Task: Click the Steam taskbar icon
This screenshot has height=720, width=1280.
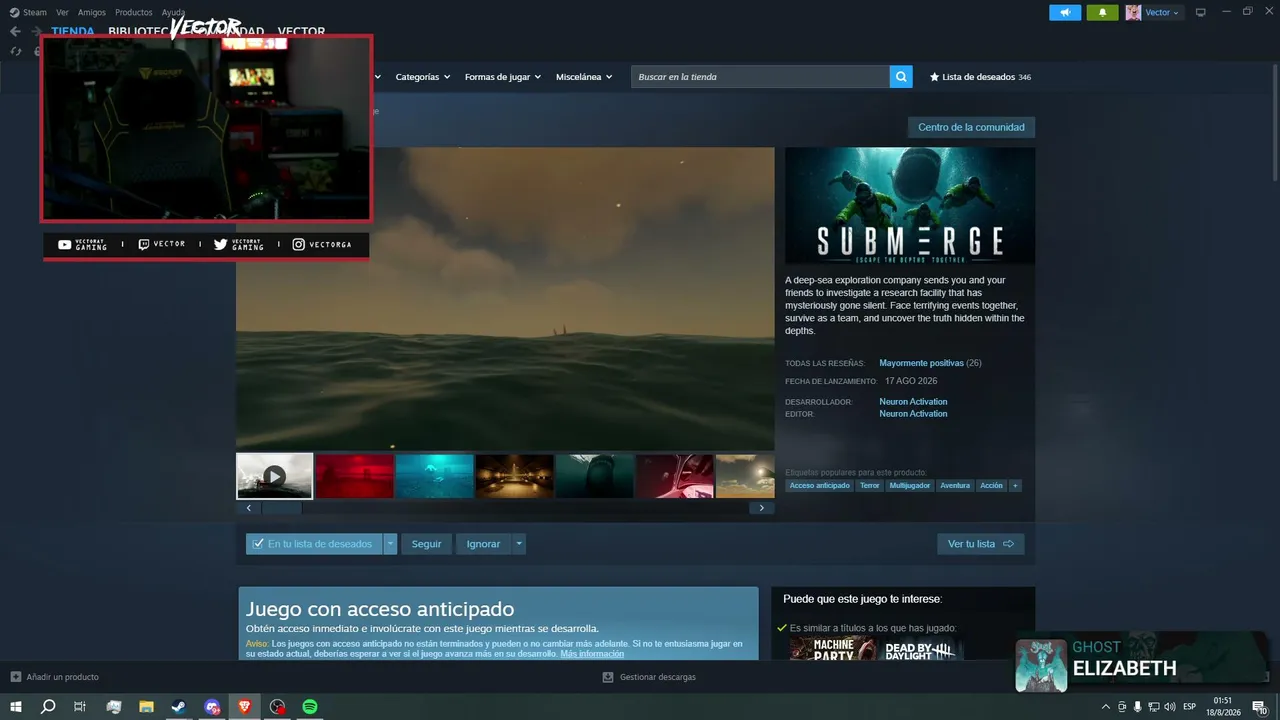Action: tap(178, 706)
